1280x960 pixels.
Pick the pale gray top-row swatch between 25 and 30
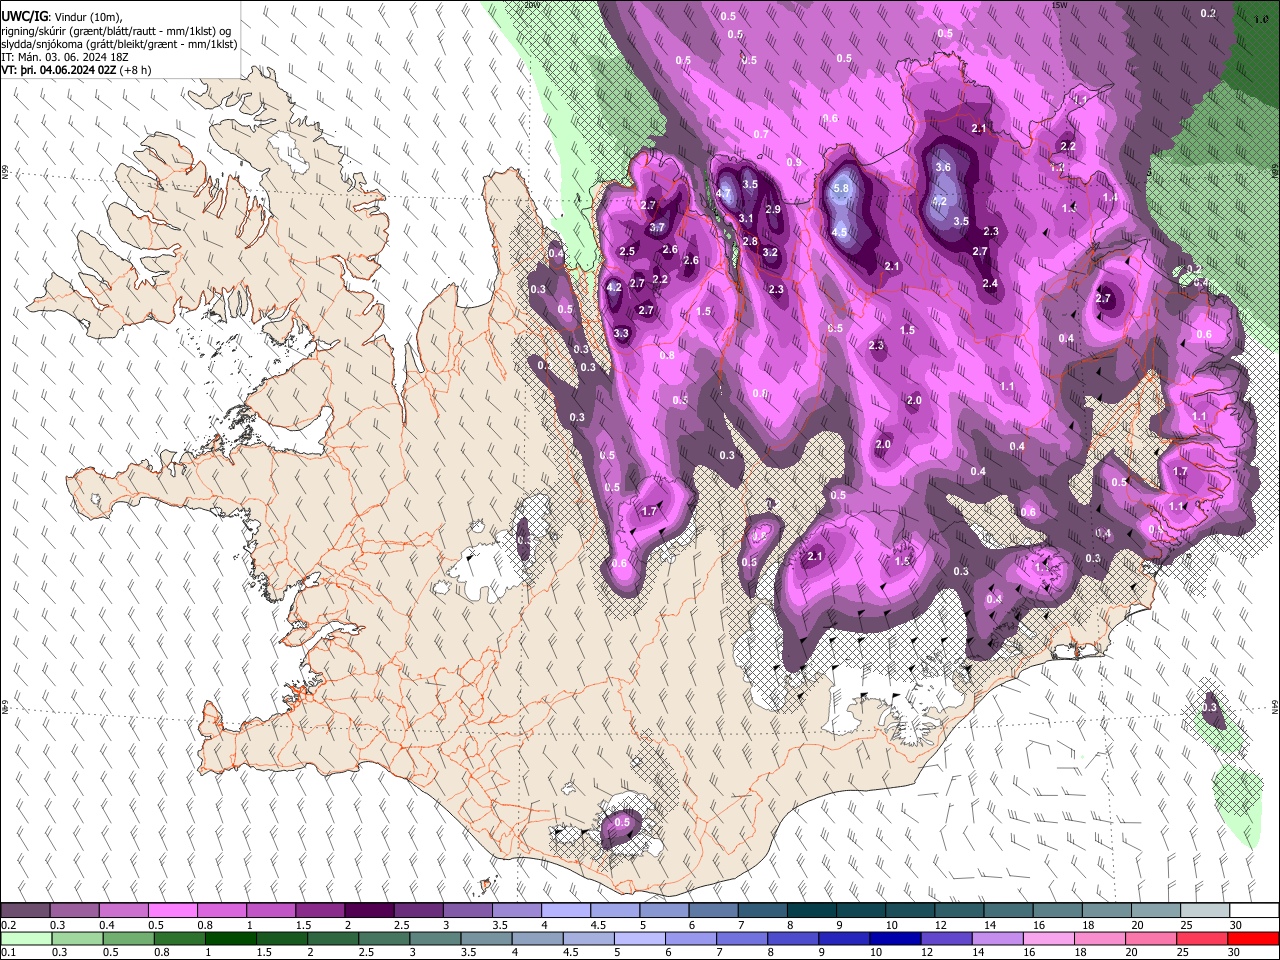coord(1206,911)
